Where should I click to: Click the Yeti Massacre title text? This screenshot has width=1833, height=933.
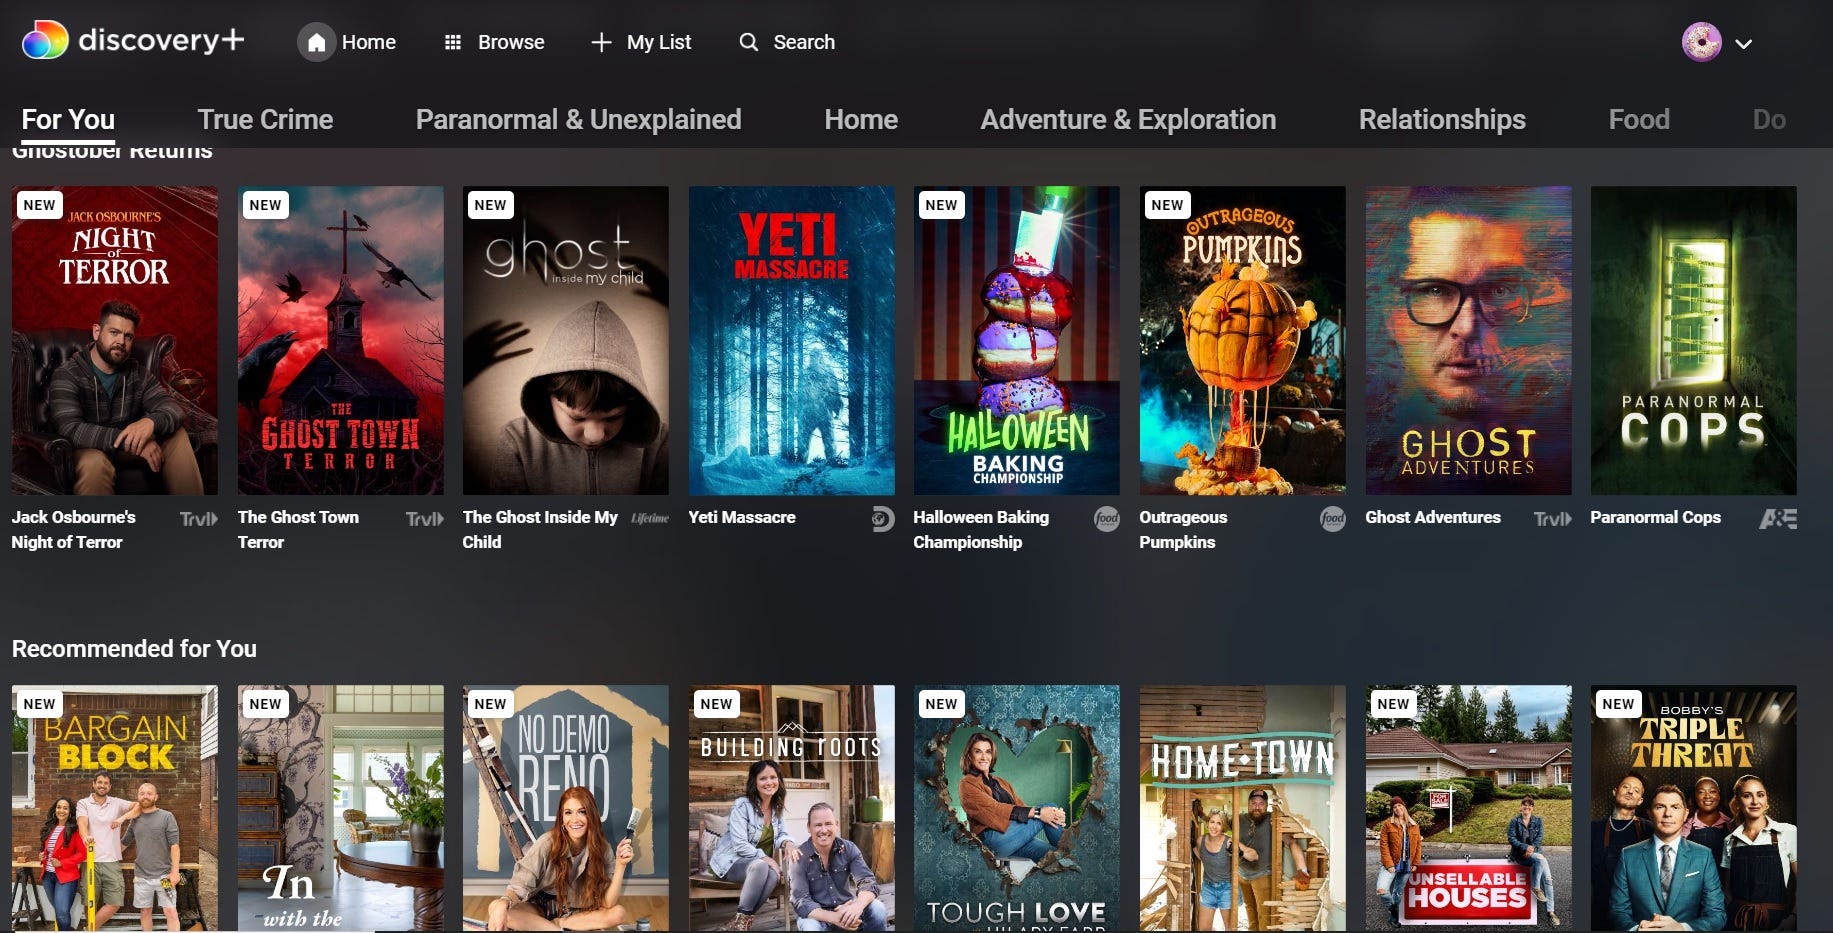(742, 517)
